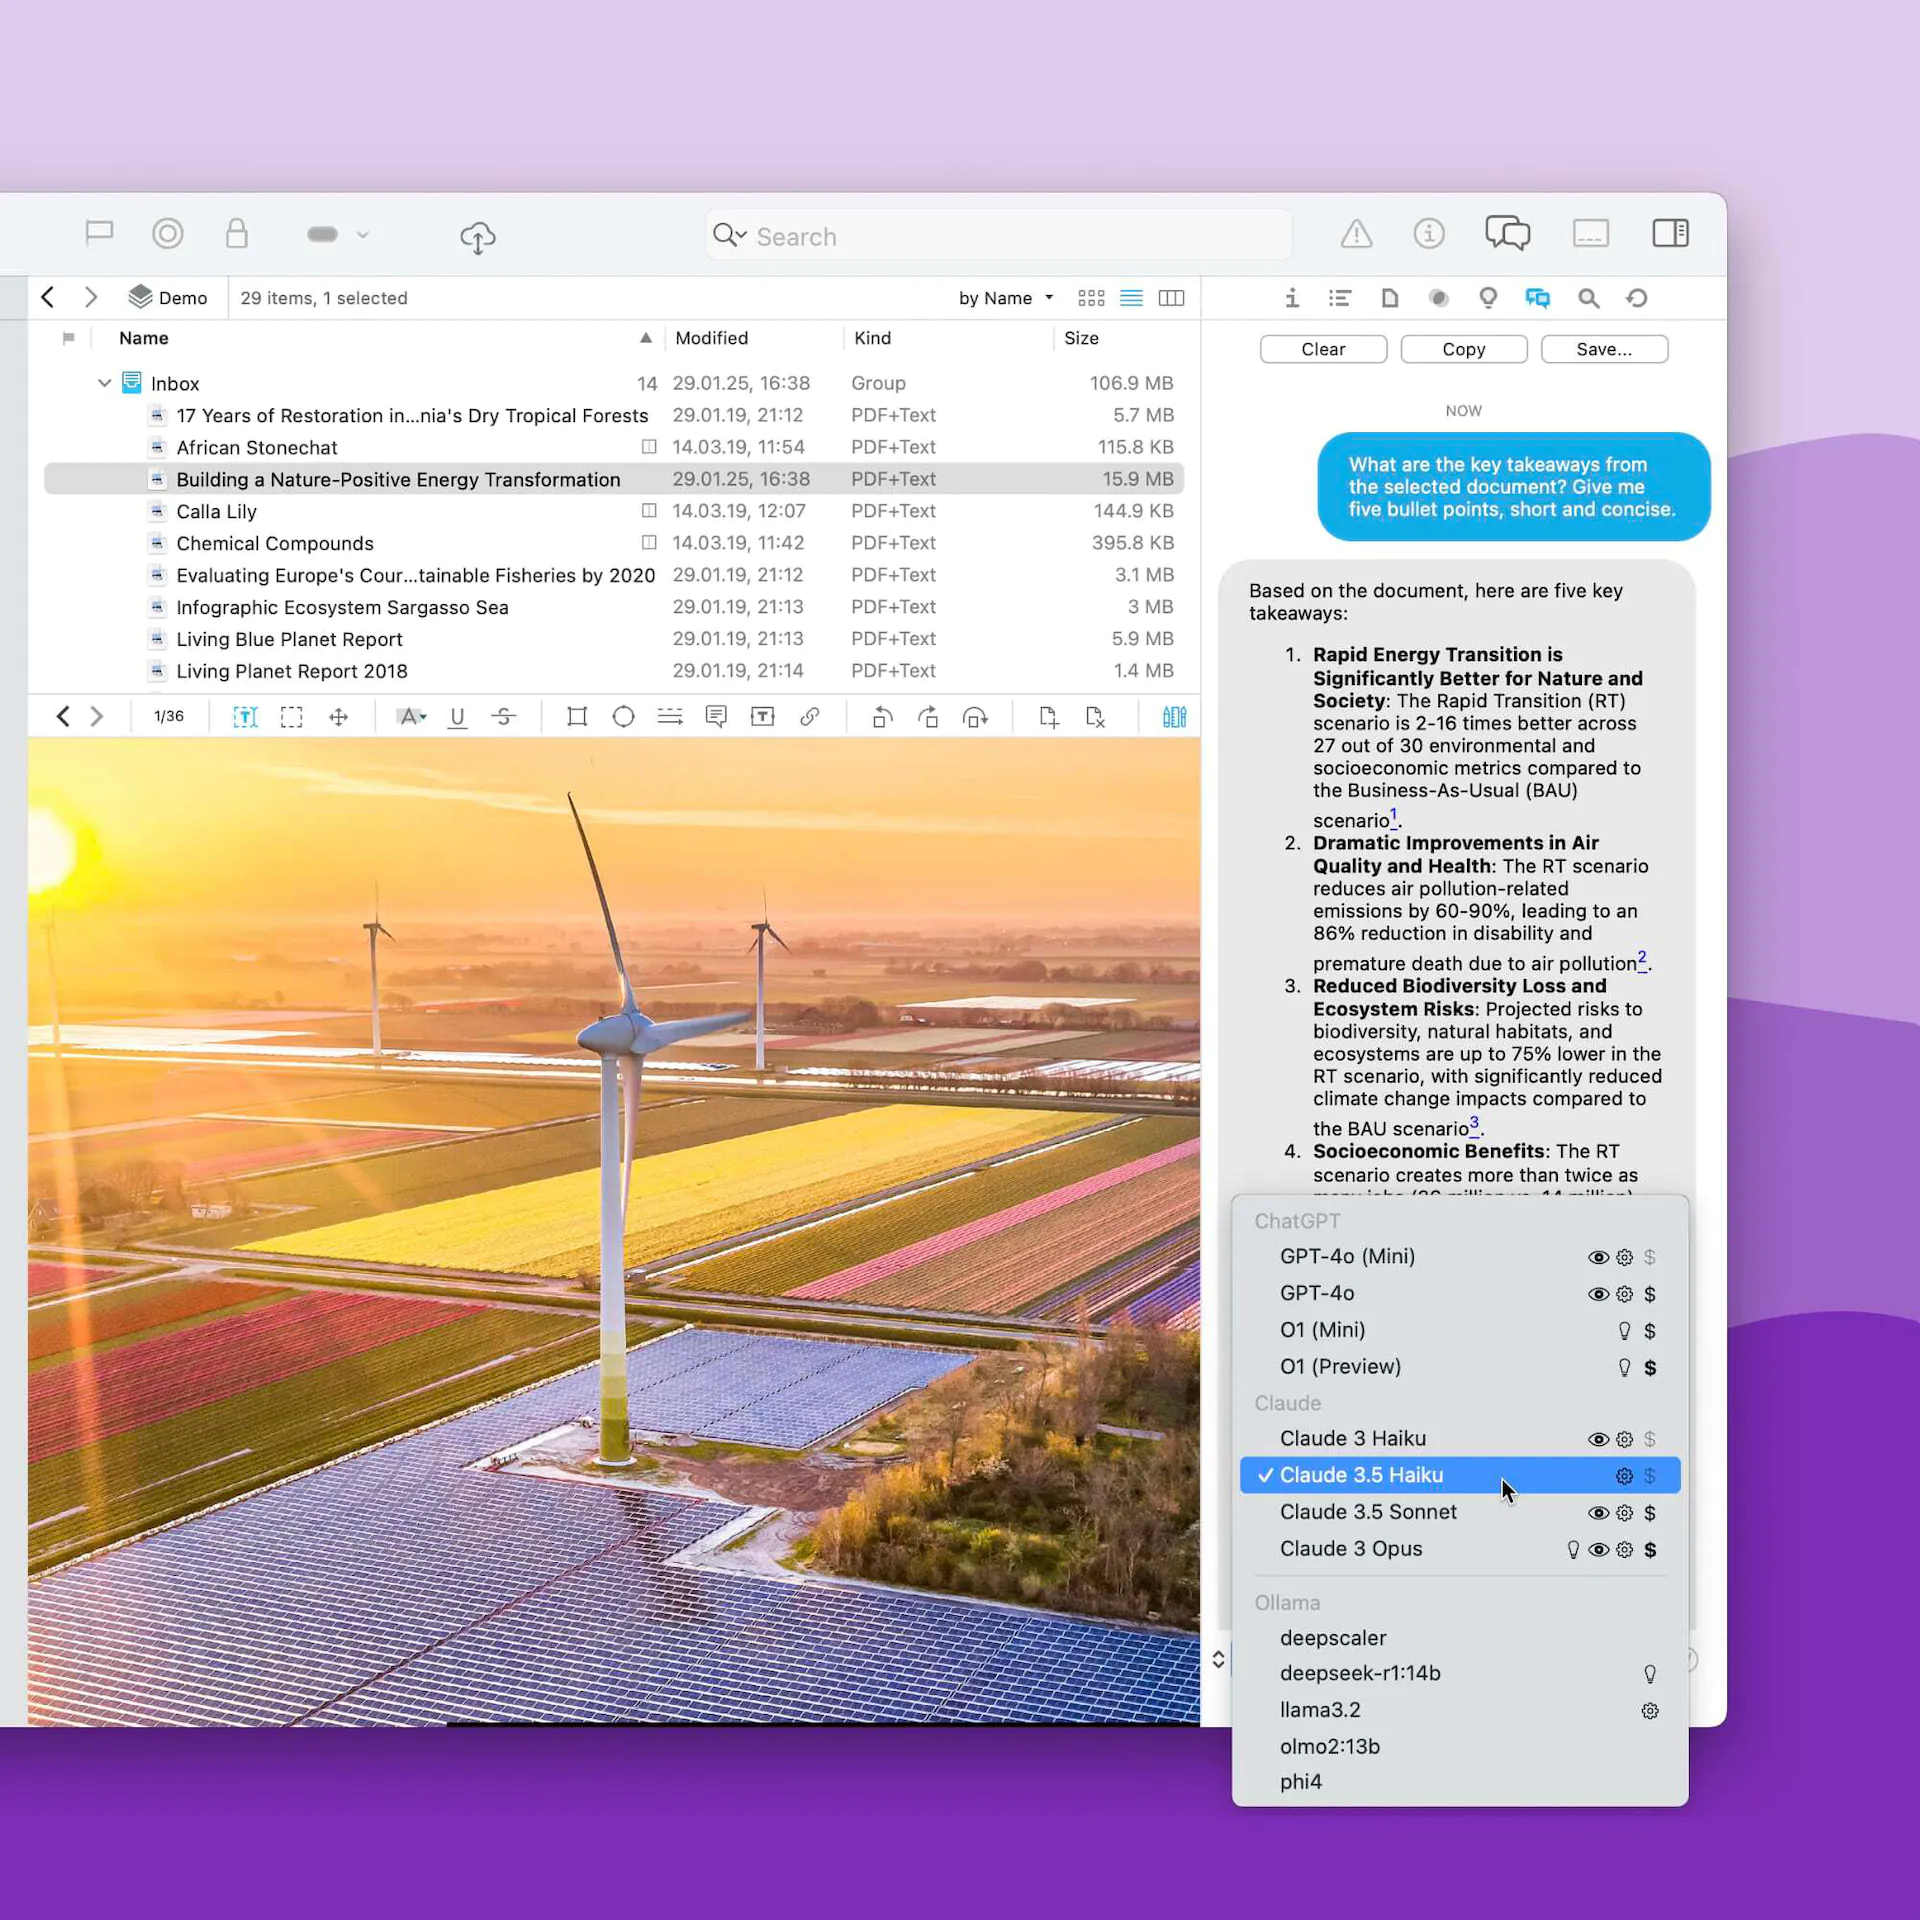
Task: Switch to icon grid view
Action: tap(1091, 298)
